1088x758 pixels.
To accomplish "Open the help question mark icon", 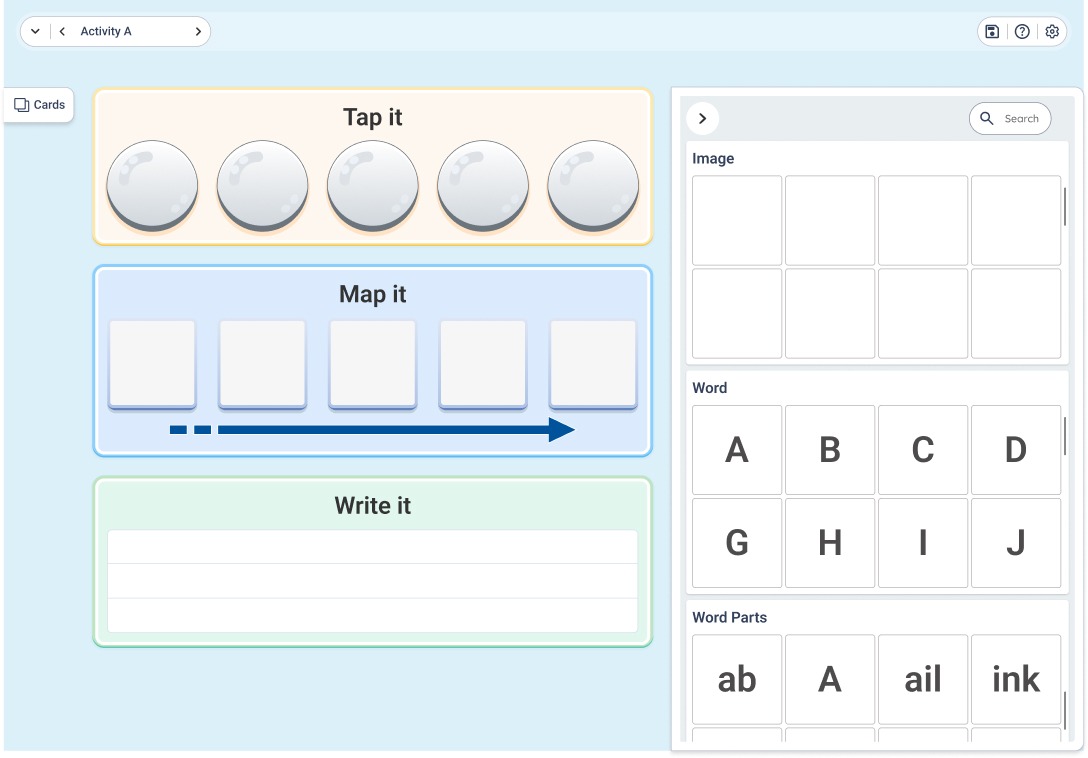I will 1022,31.
